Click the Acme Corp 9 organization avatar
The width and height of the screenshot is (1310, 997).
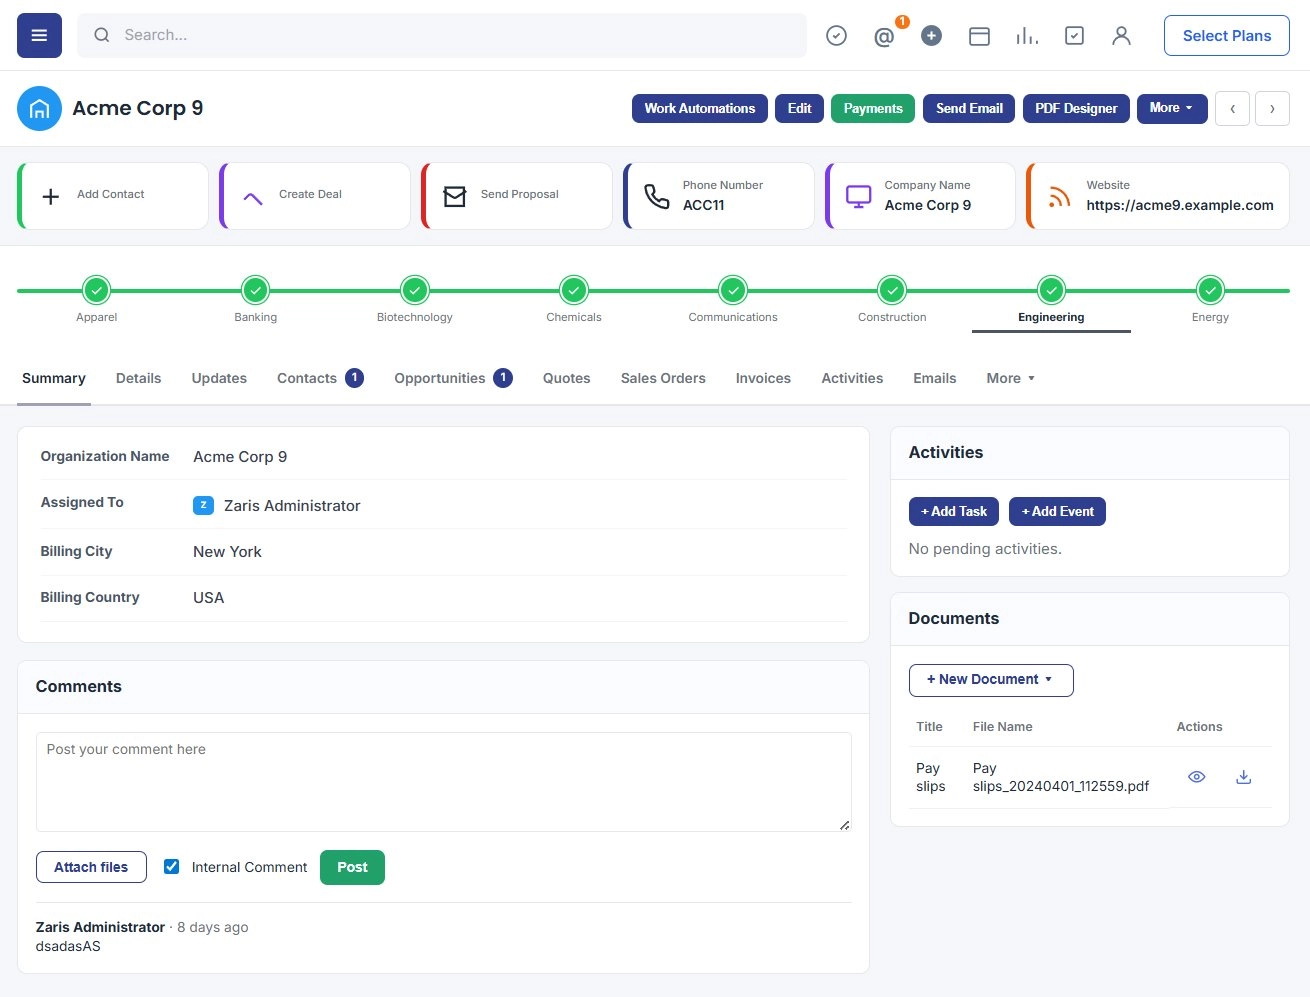pyautogui.click(x=39, y=108)
